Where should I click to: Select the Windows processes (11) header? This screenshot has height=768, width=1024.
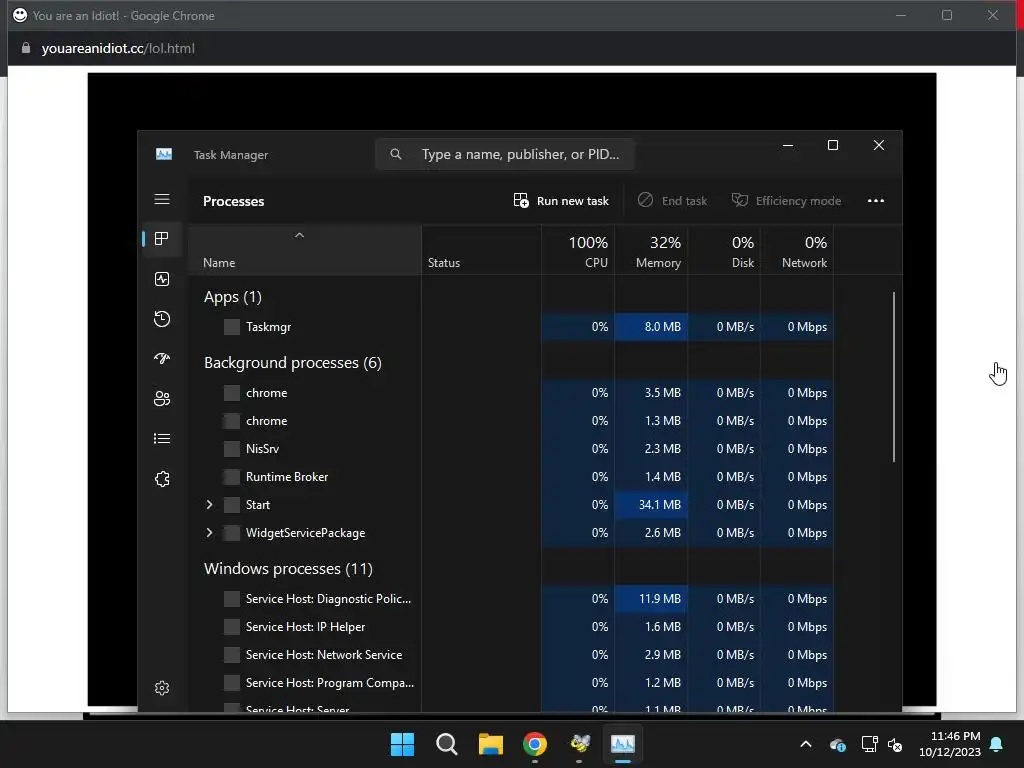288,569
